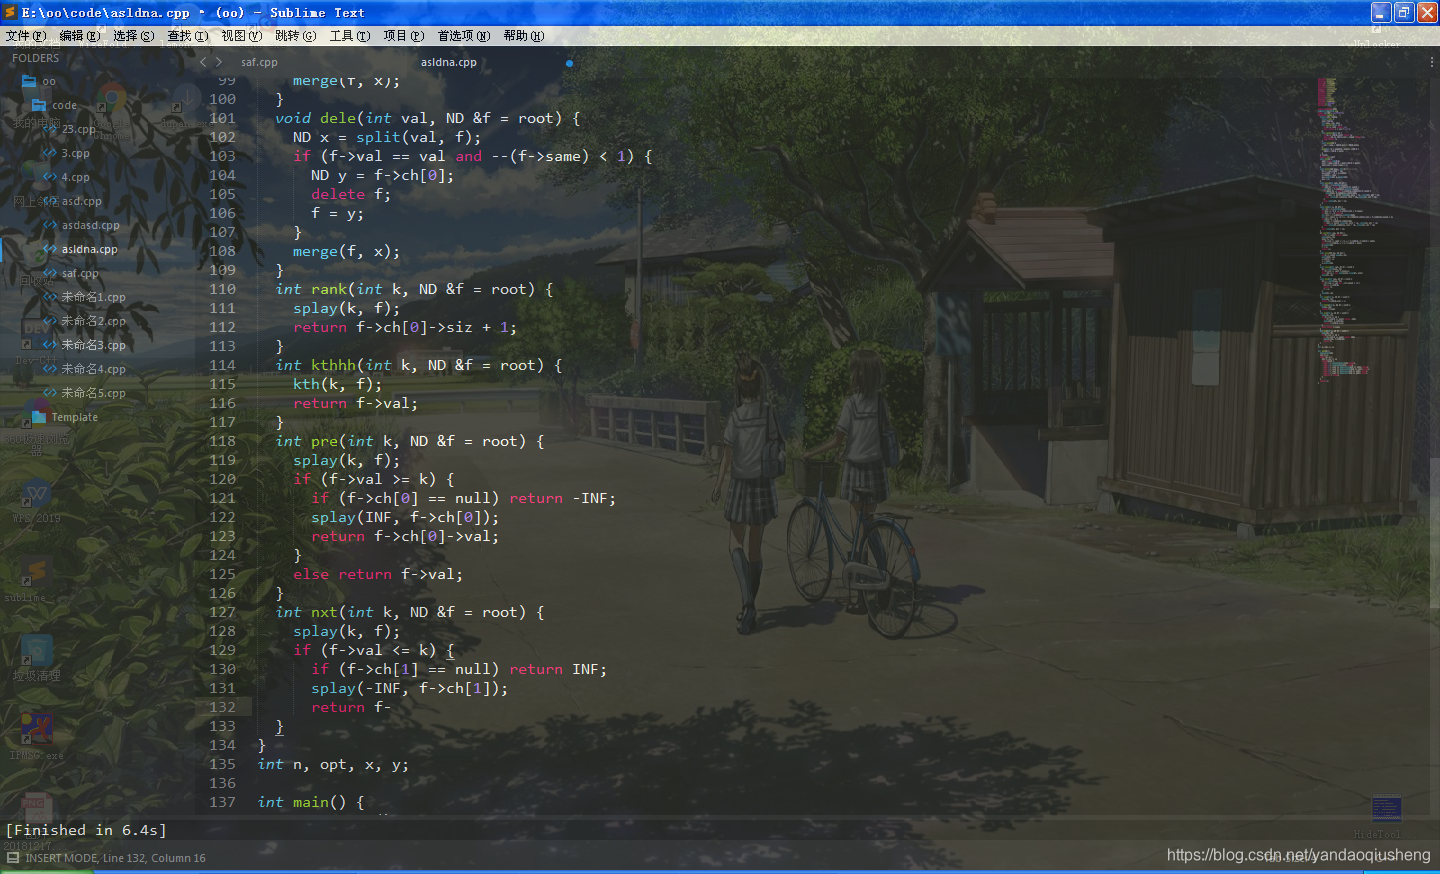This screenshot has width=1440, height=874.
Task: Click the code file icon beside 3.cpp
Action: [x=49, y=153]
